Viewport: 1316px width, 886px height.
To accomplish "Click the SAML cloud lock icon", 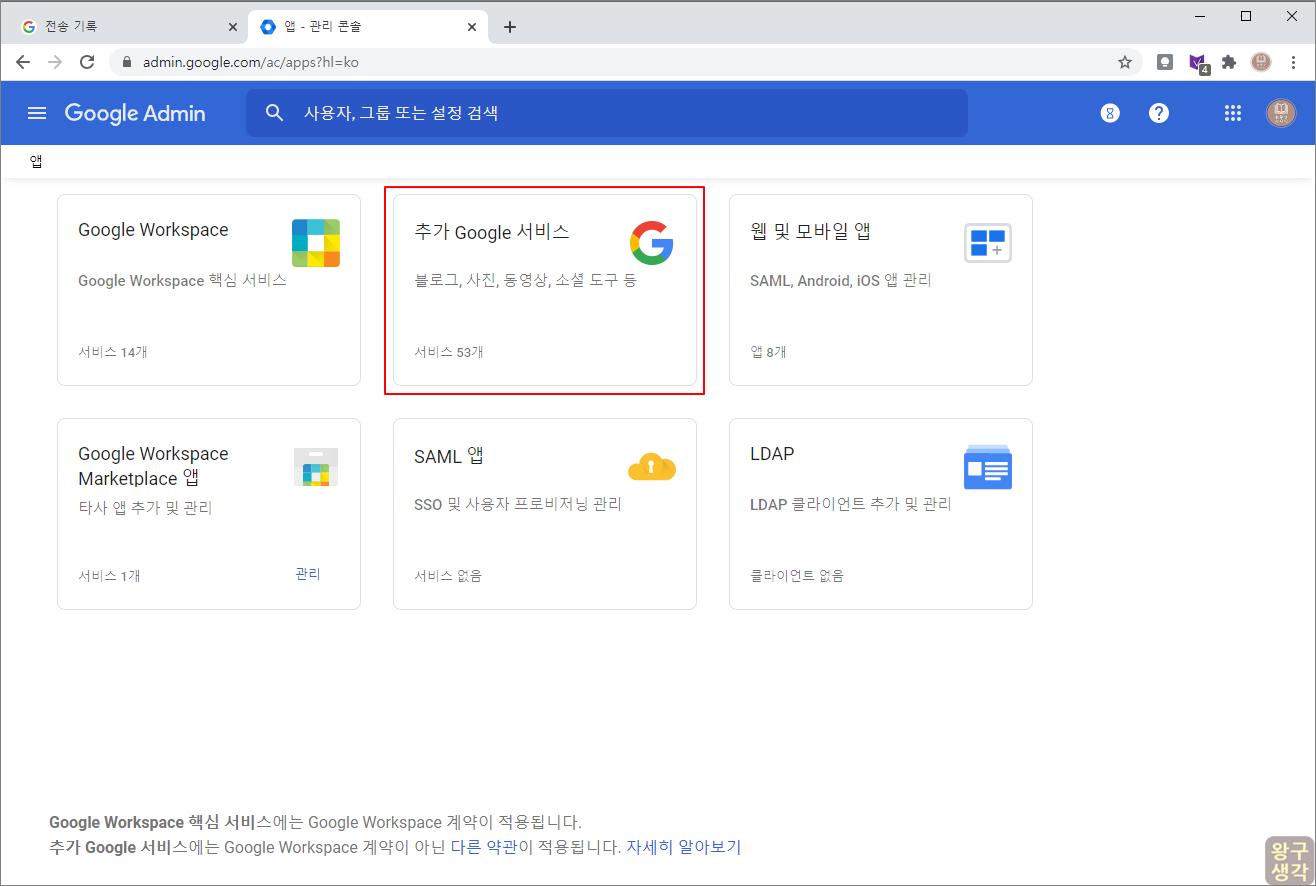I will coord(652,467).
